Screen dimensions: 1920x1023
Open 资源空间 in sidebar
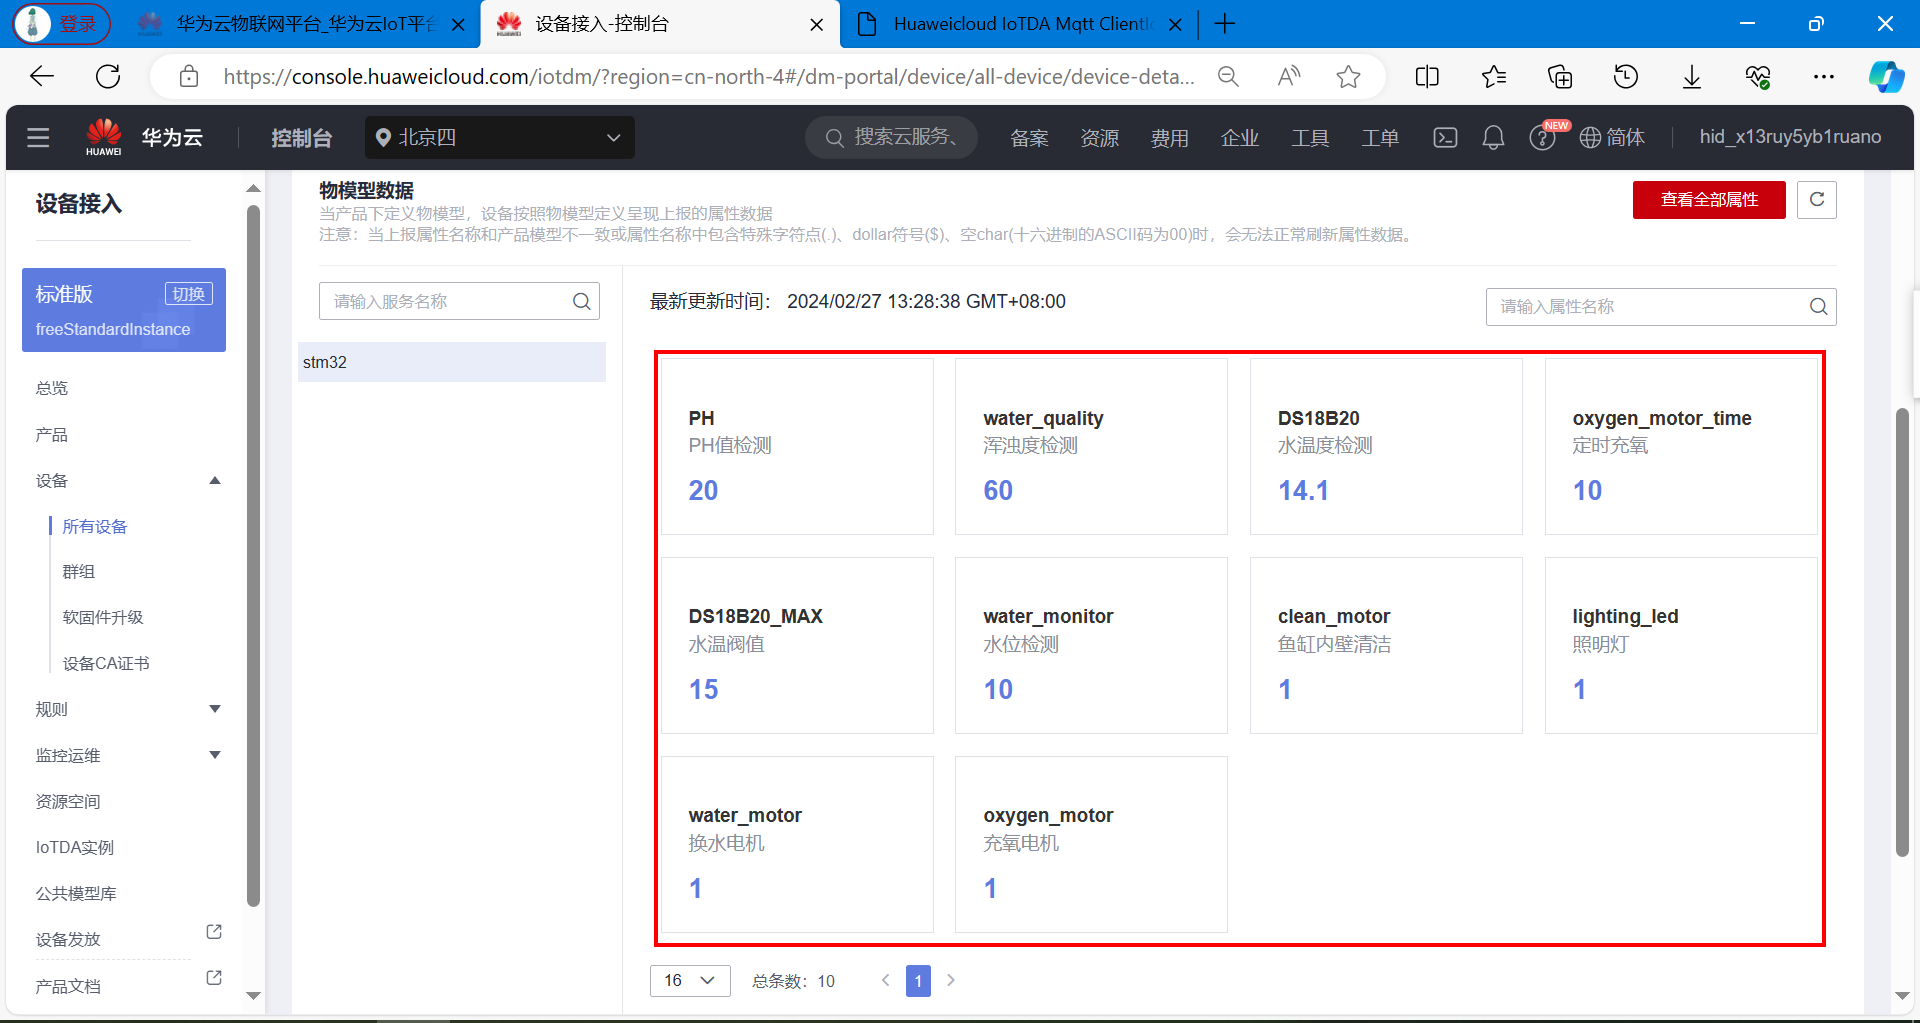coord(68,802)
